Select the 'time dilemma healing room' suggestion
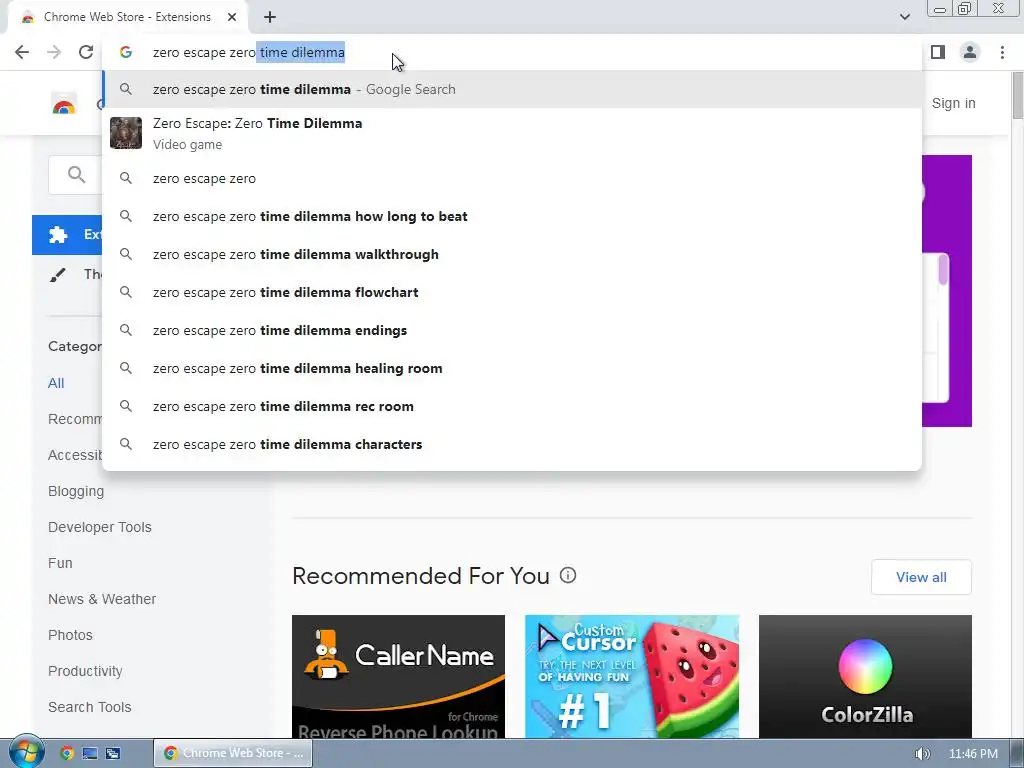The width and height of the screenshot is (1024, 768). [x=512, y=368]
